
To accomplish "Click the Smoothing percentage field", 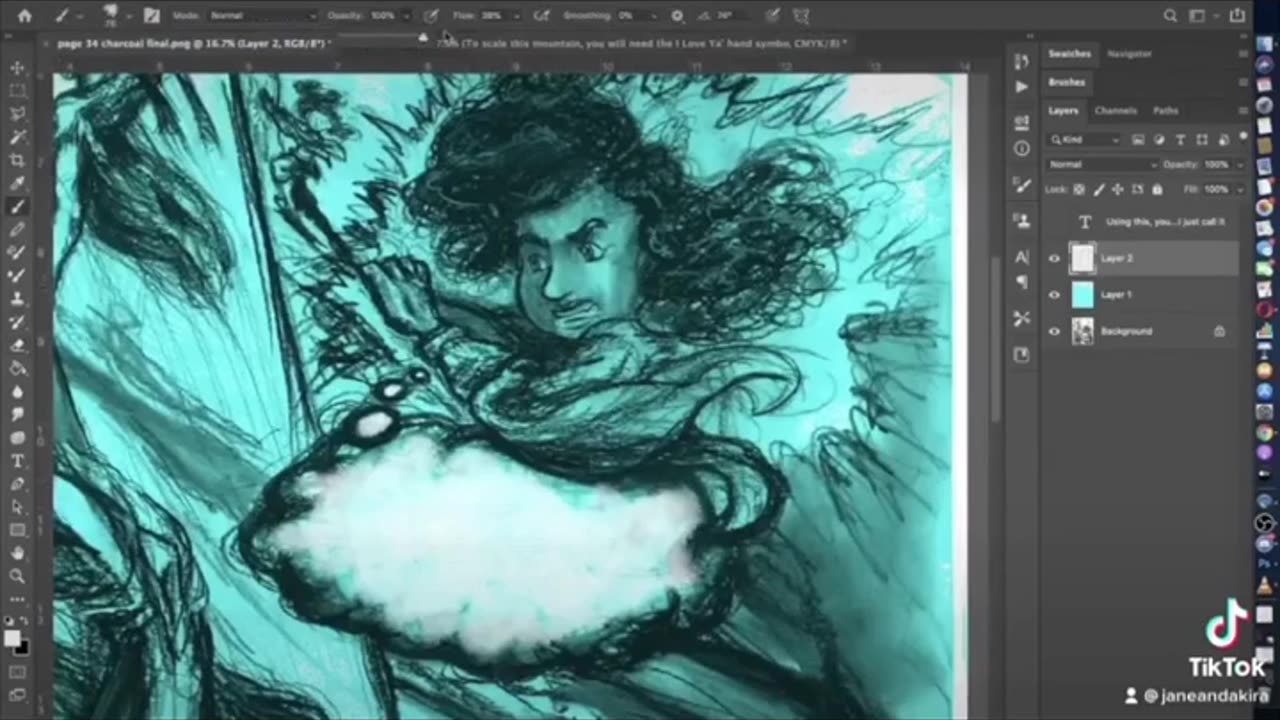I will coord(626,16).
